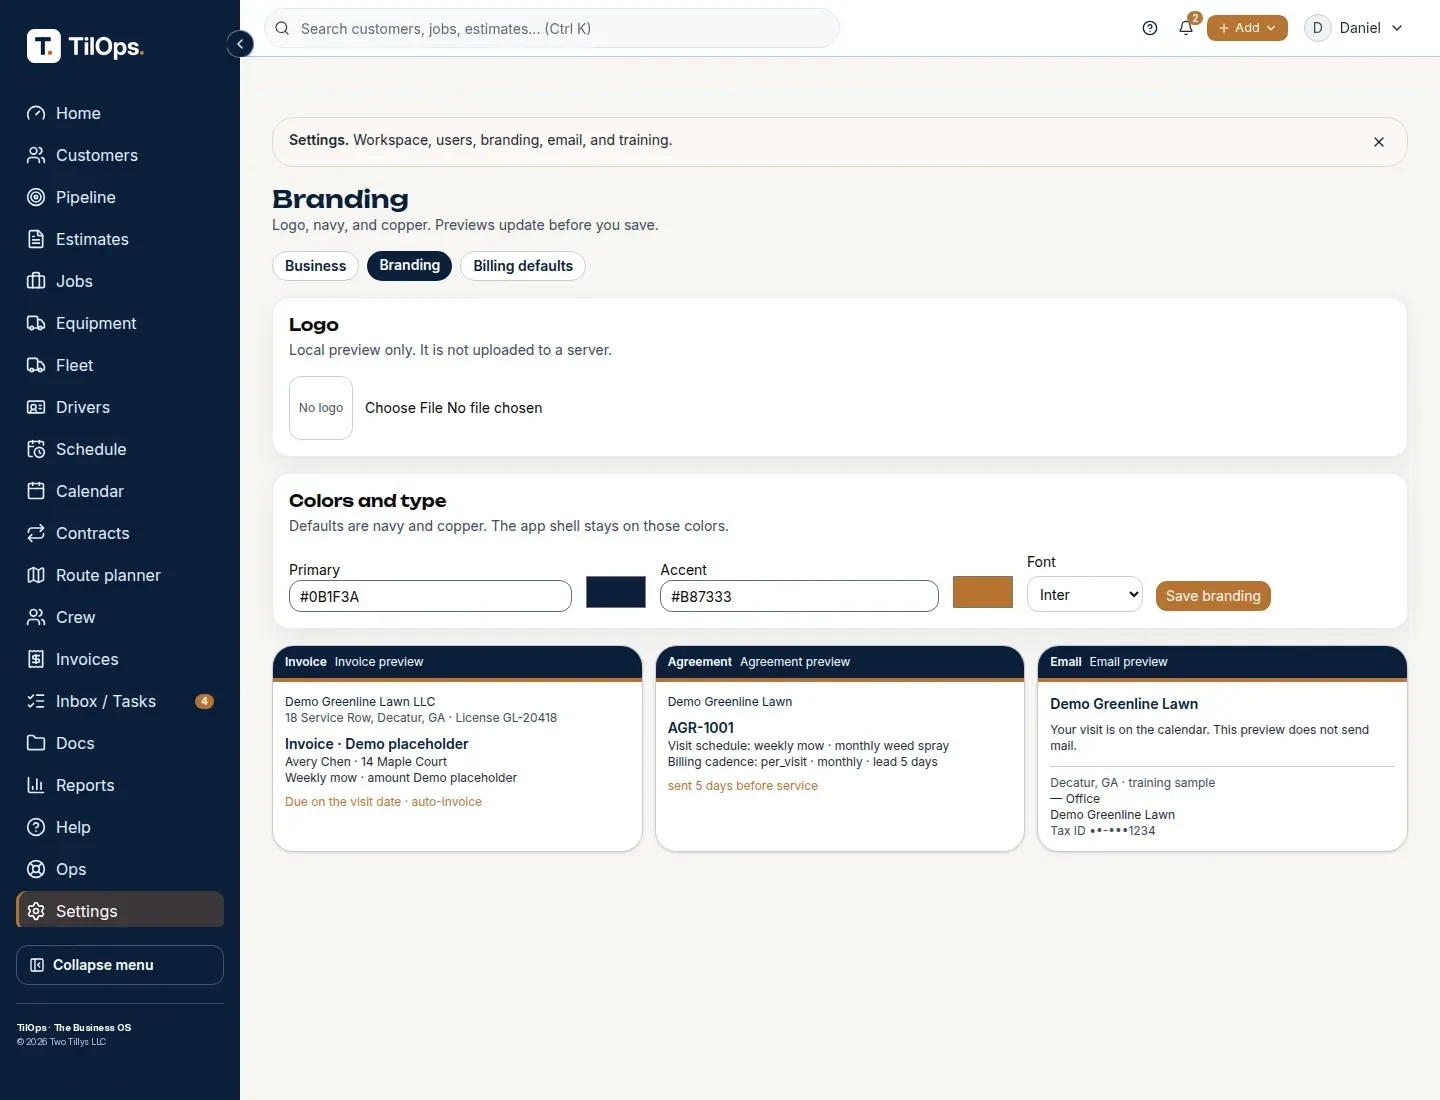Viewport: 1440px width, 1100px height.
Task: Switch to the Business tab
Action: point(315,266)
